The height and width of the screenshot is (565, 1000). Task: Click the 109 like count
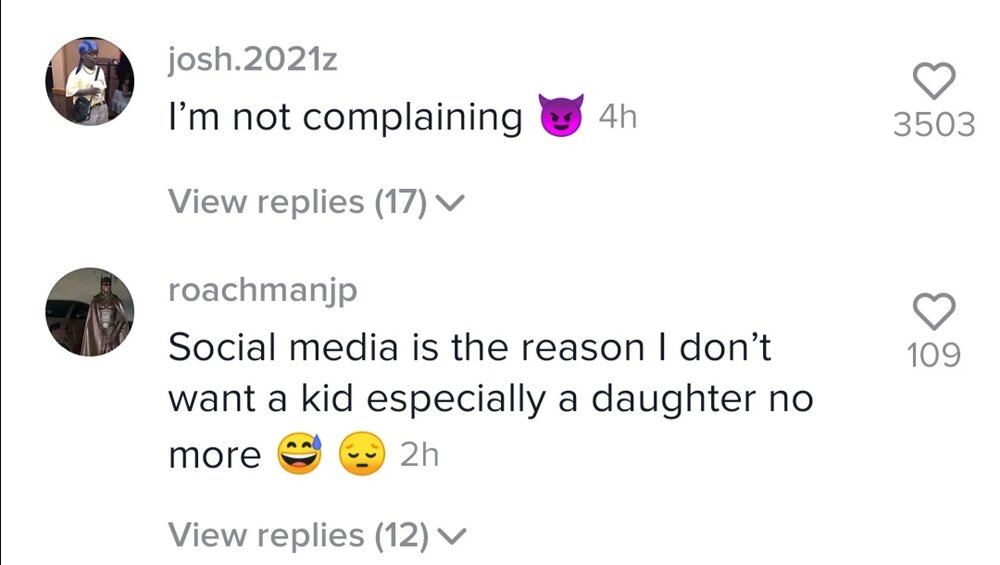tap(936, 354)
